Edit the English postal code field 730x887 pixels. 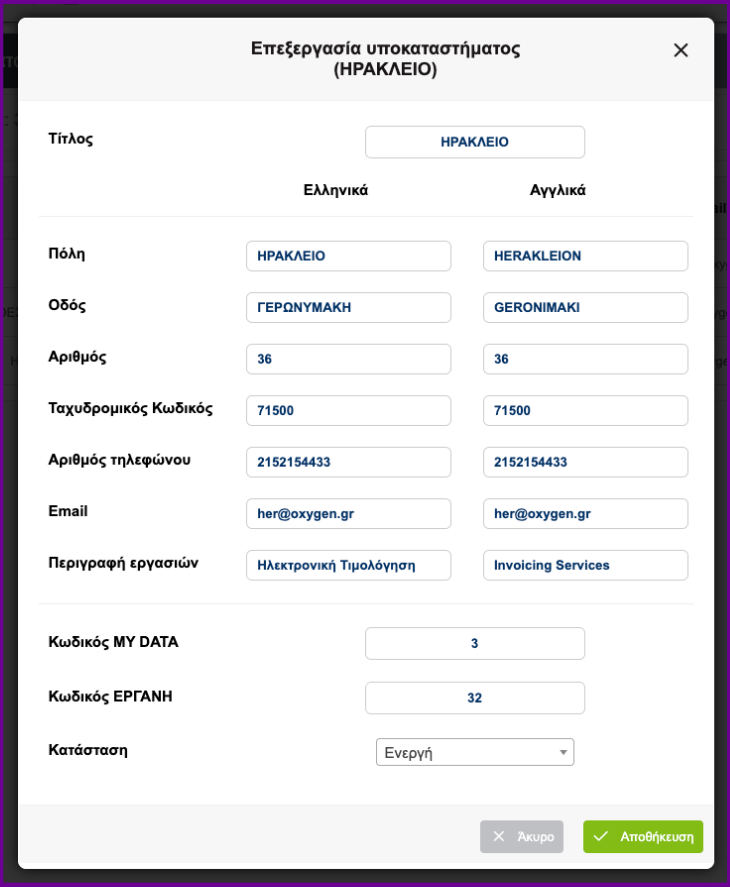click(585, 410)
